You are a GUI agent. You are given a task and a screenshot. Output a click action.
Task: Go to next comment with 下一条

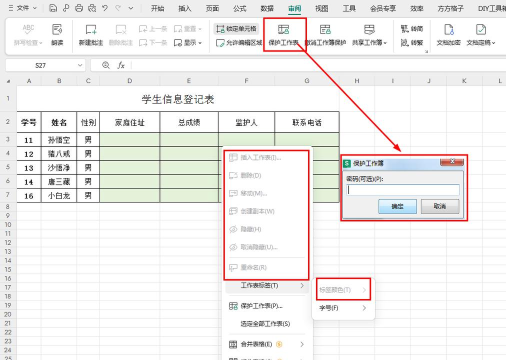pyautogui.click(x=153, y=43)
